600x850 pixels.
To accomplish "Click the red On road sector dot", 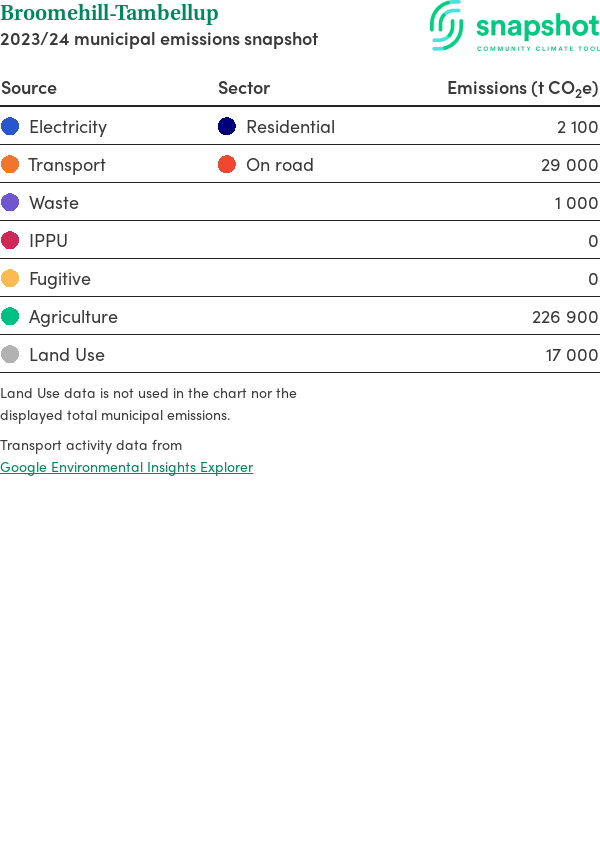I will tap(227, 164).
